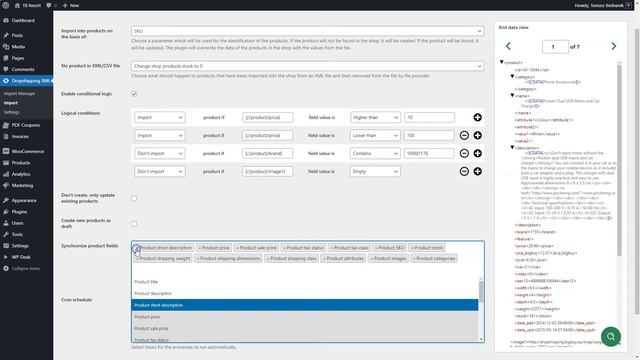The width and height of the screenshot is (640, 360).
Task: Remove the image1 Empty condition row
Action: click(x=464, y=171)
